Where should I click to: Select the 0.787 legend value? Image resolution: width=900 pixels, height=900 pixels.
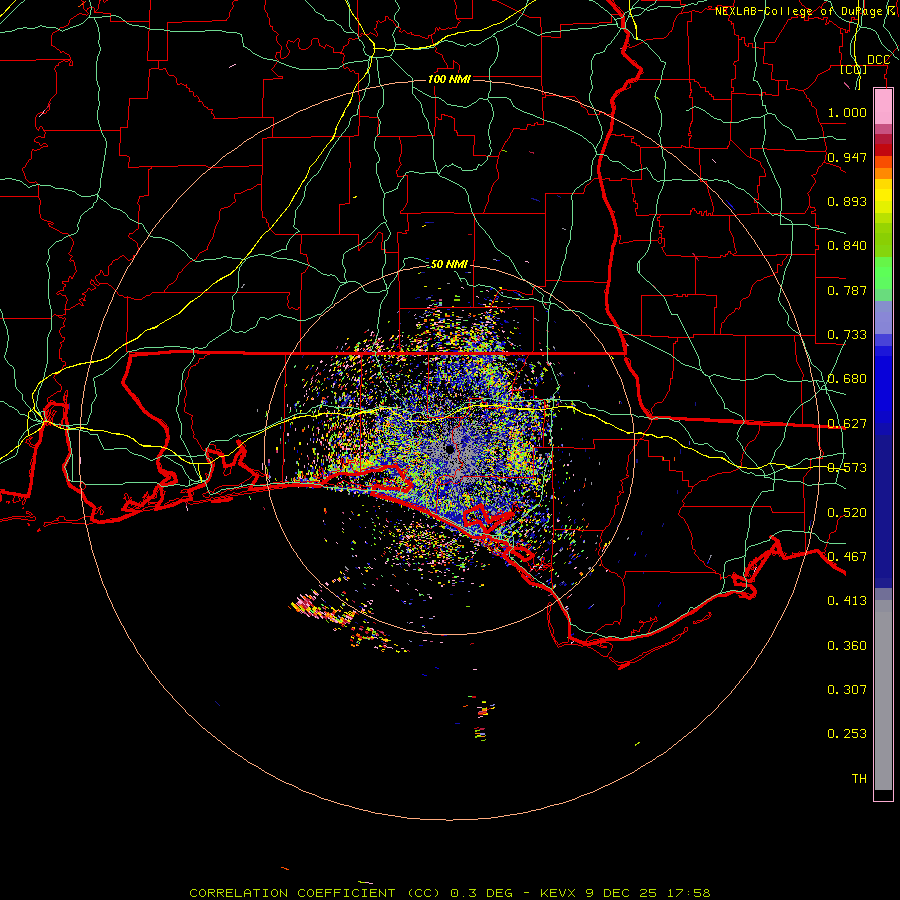click(x=847, y=290)
